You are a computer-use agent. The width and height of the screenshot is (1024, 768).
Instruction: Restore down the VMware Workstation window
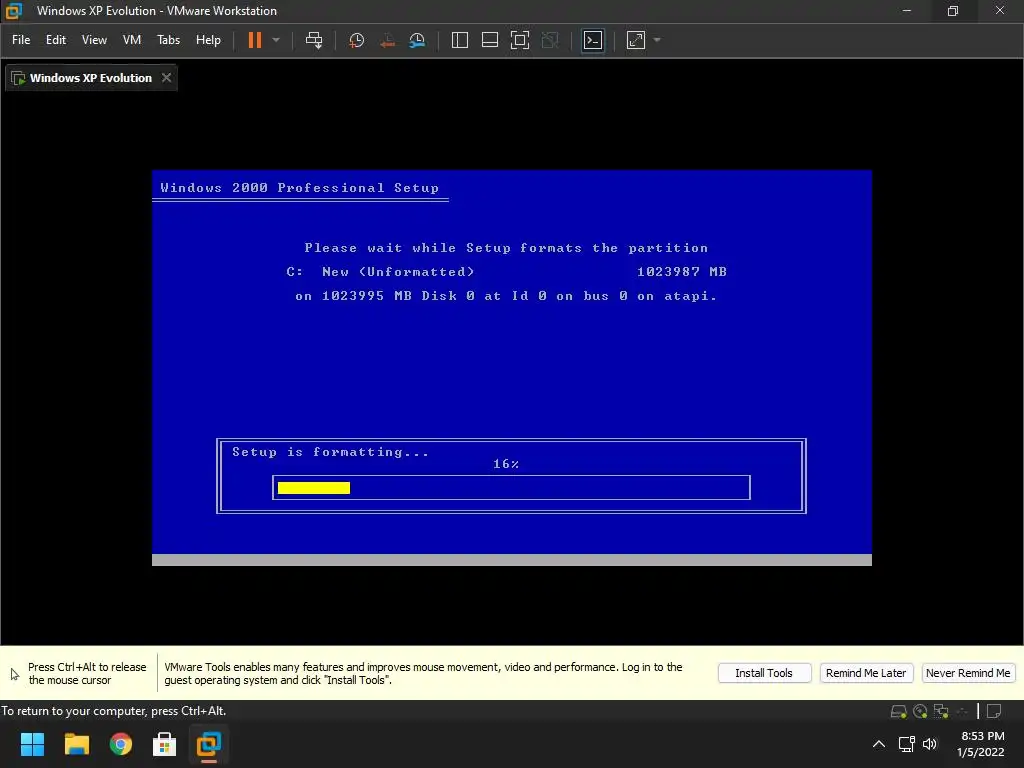tap(953, 11)
